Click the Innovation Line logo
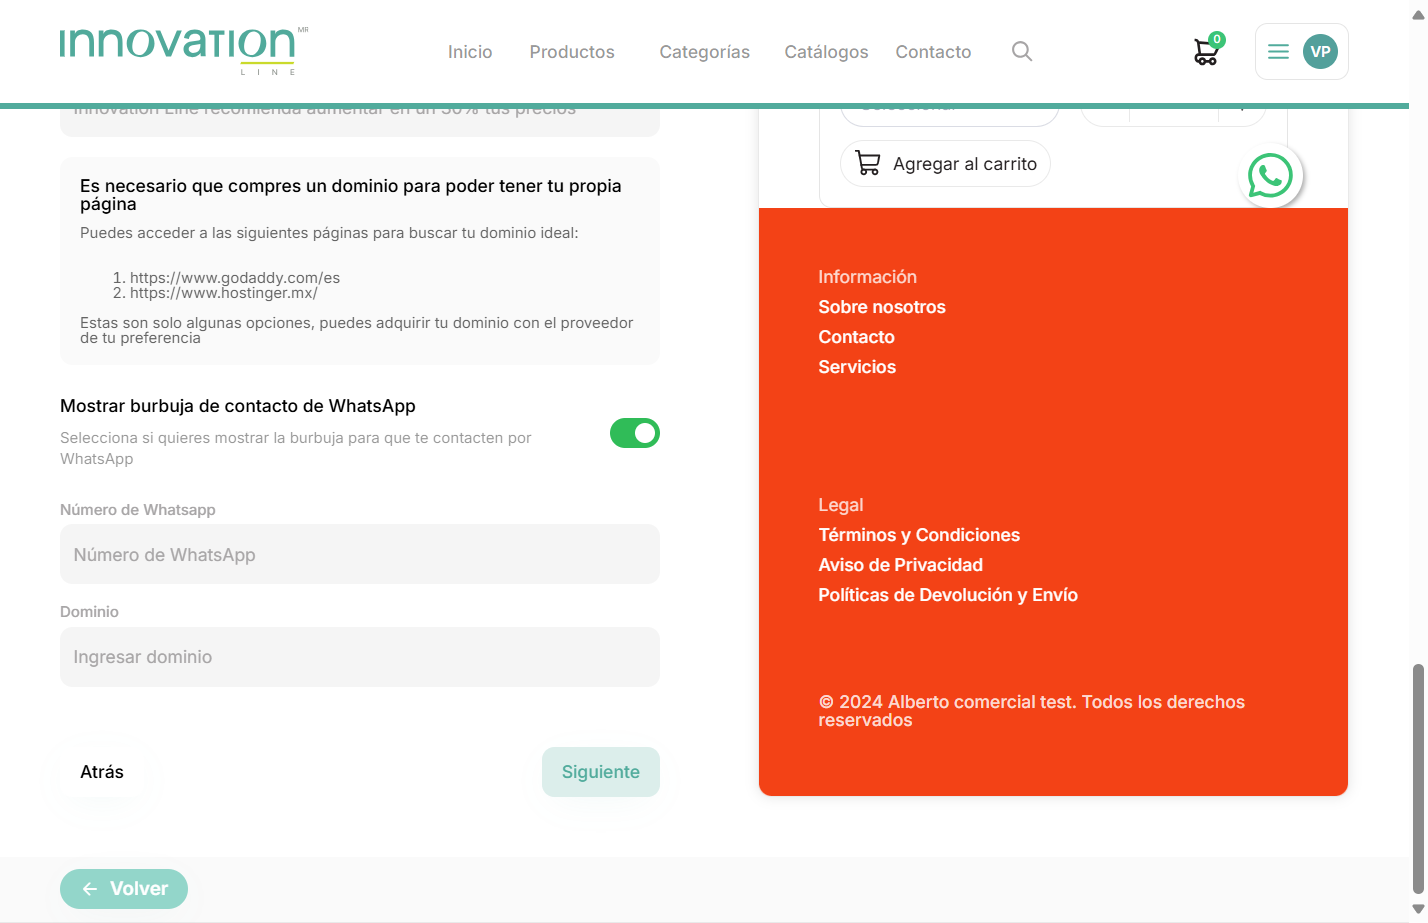Viewport: 1428px width, 923px height. 183,52
